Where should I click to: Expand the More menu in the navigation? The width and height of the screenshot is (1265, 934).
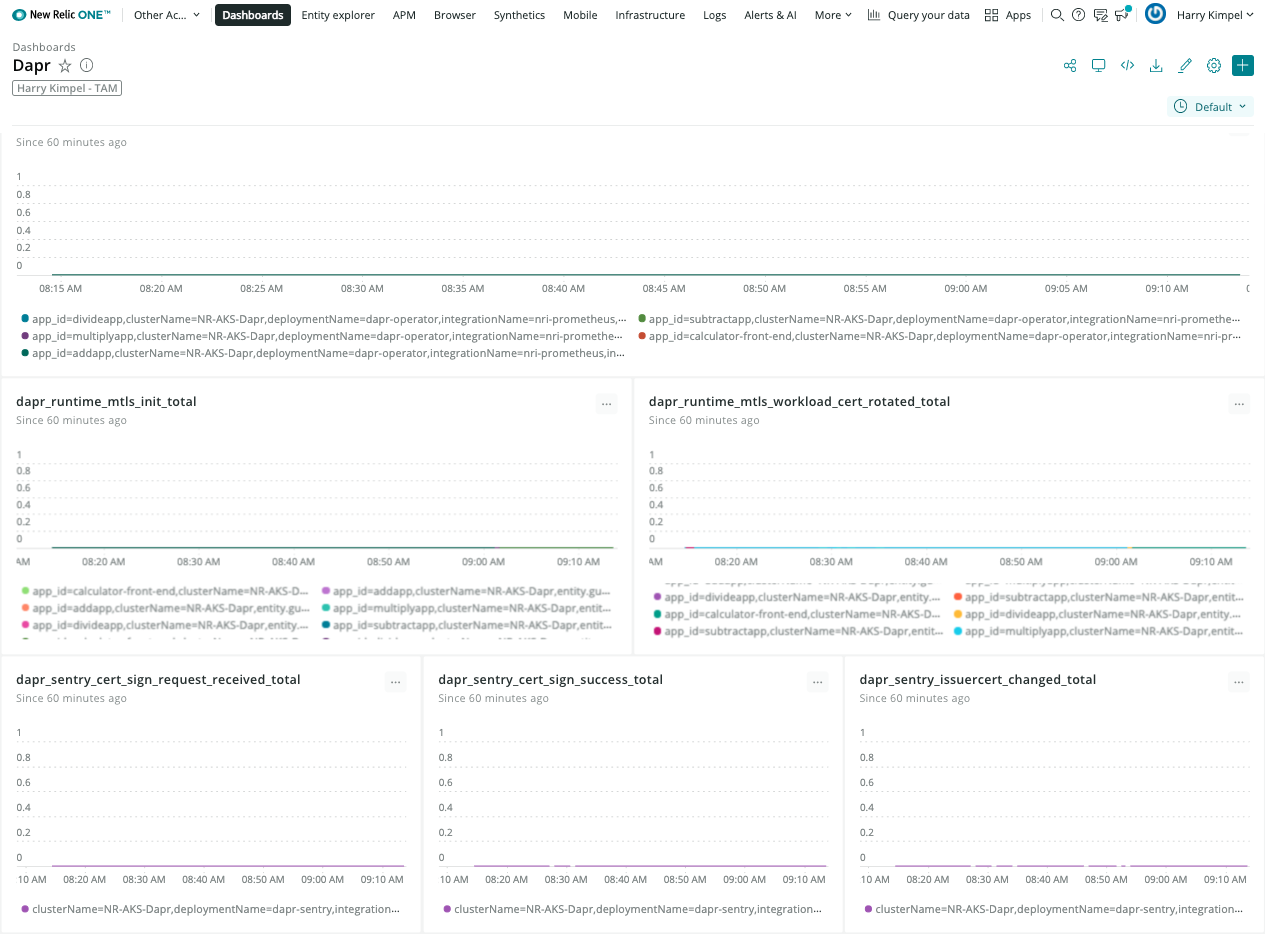pos(833,15)
